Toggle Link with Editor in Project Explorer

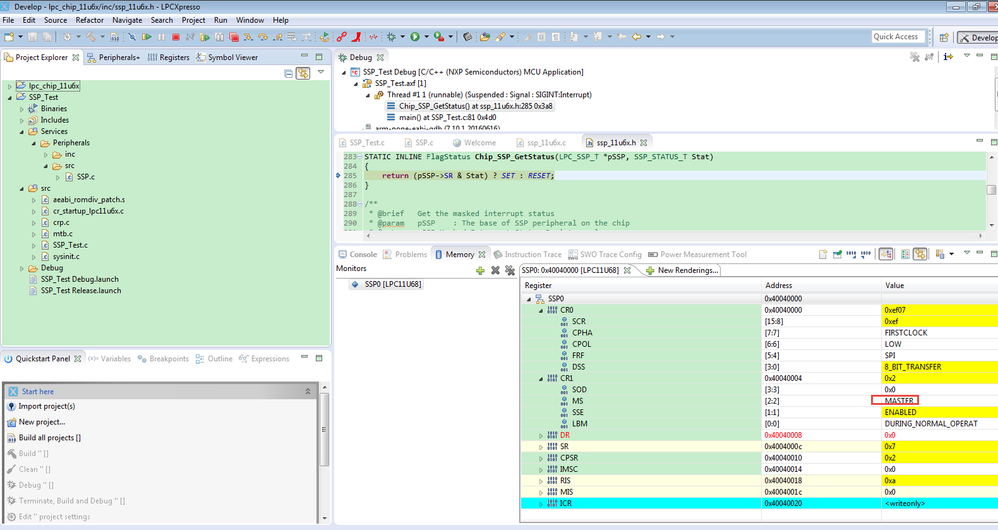tap(303, 73)
